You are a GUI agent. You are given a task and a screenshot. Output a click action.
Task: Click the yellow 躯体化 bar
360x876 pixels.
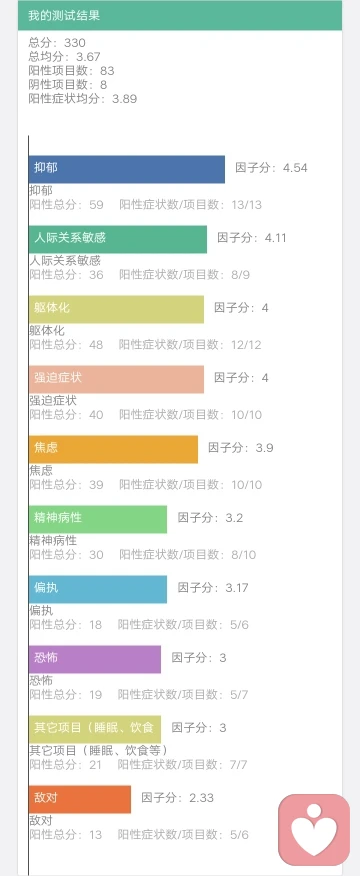coord(116,309)
